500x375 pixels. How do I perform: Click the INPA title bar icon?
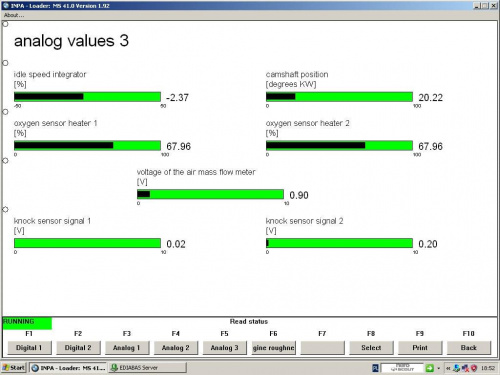(6, 6)
